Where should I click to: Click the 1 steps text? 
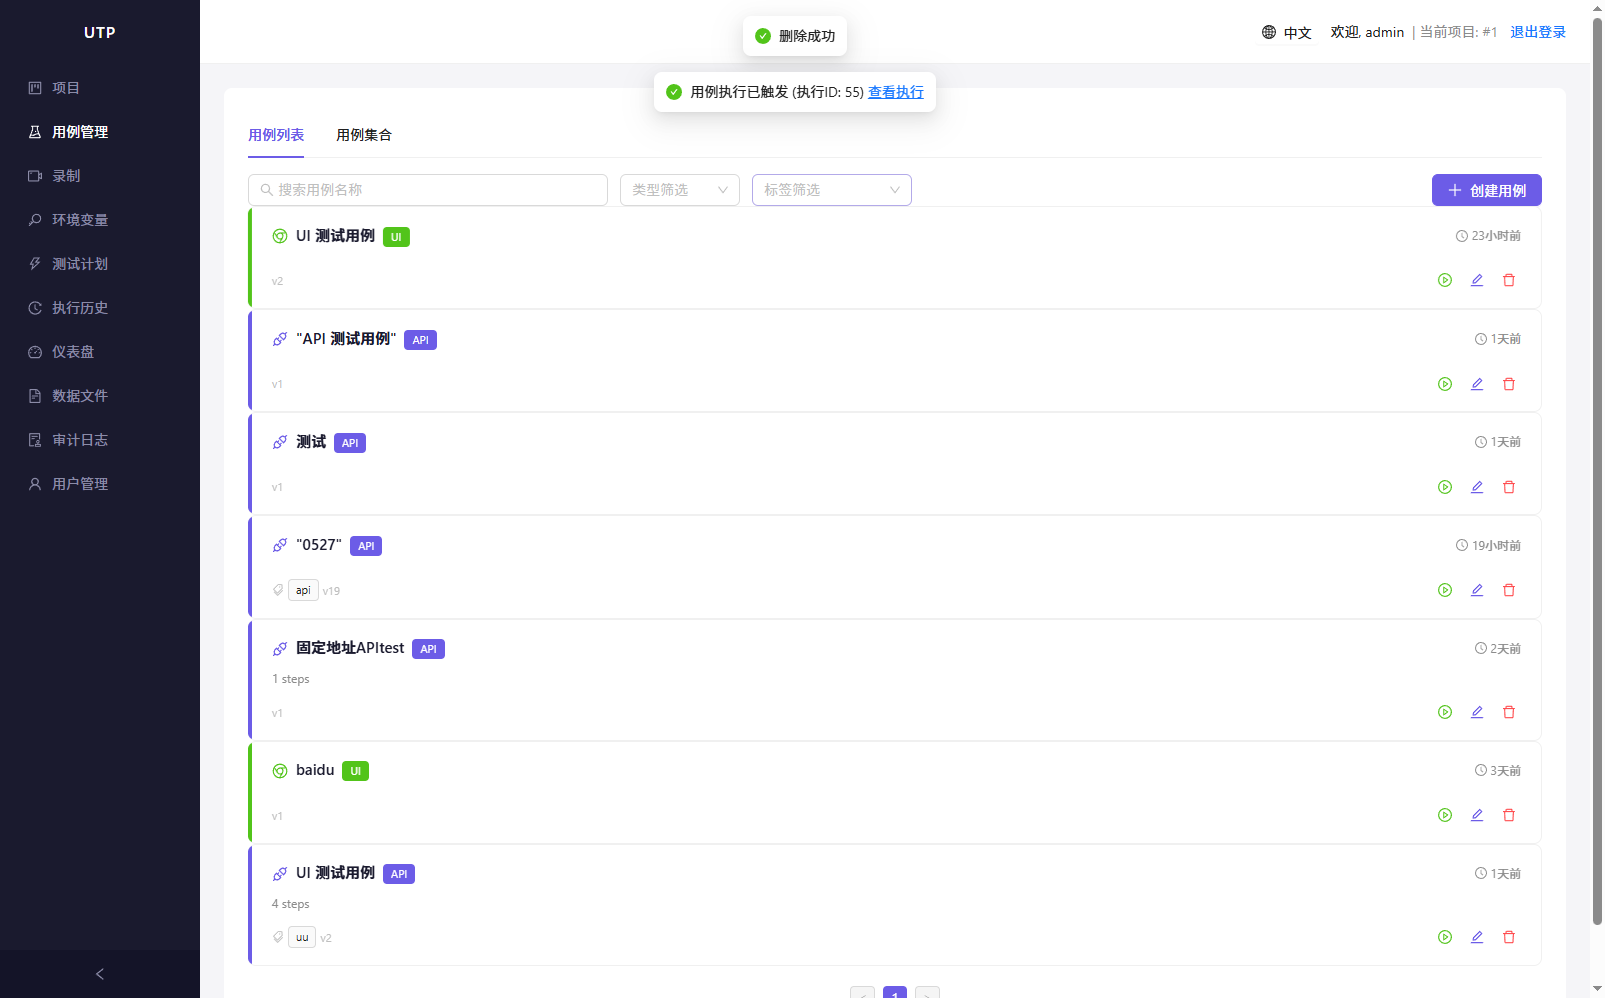tap(291, 679)
